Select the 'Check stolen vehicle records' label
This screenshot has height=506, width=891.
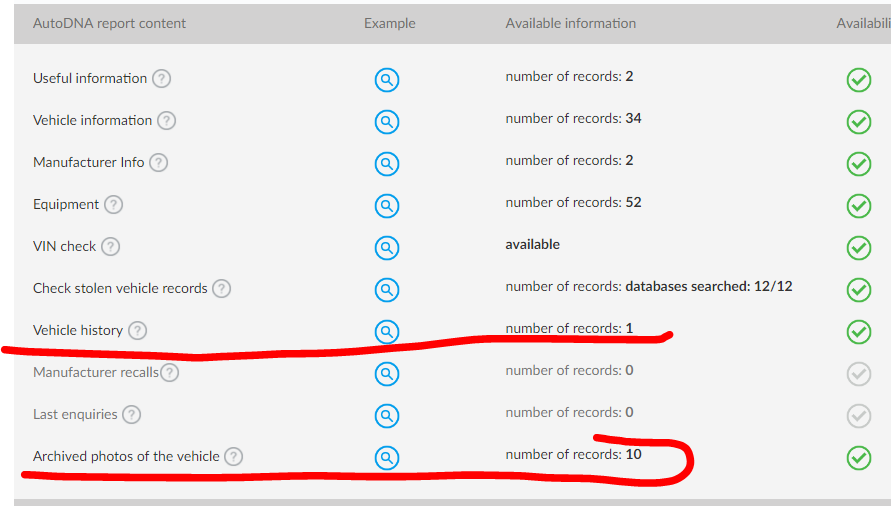click(120, 289)
